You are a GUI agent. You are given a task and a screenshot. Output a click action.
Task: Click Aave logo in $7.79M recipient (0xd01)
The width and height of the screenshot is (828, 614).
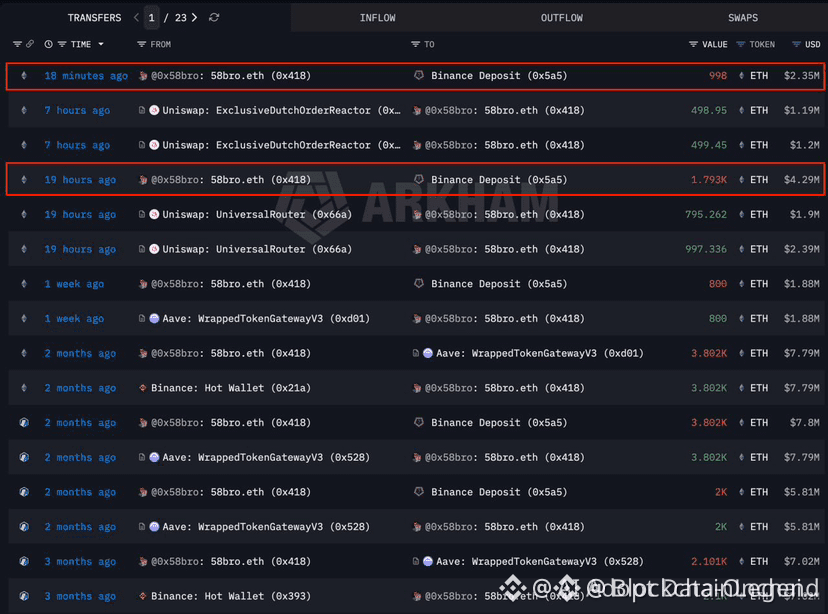[x=428, y=354]
